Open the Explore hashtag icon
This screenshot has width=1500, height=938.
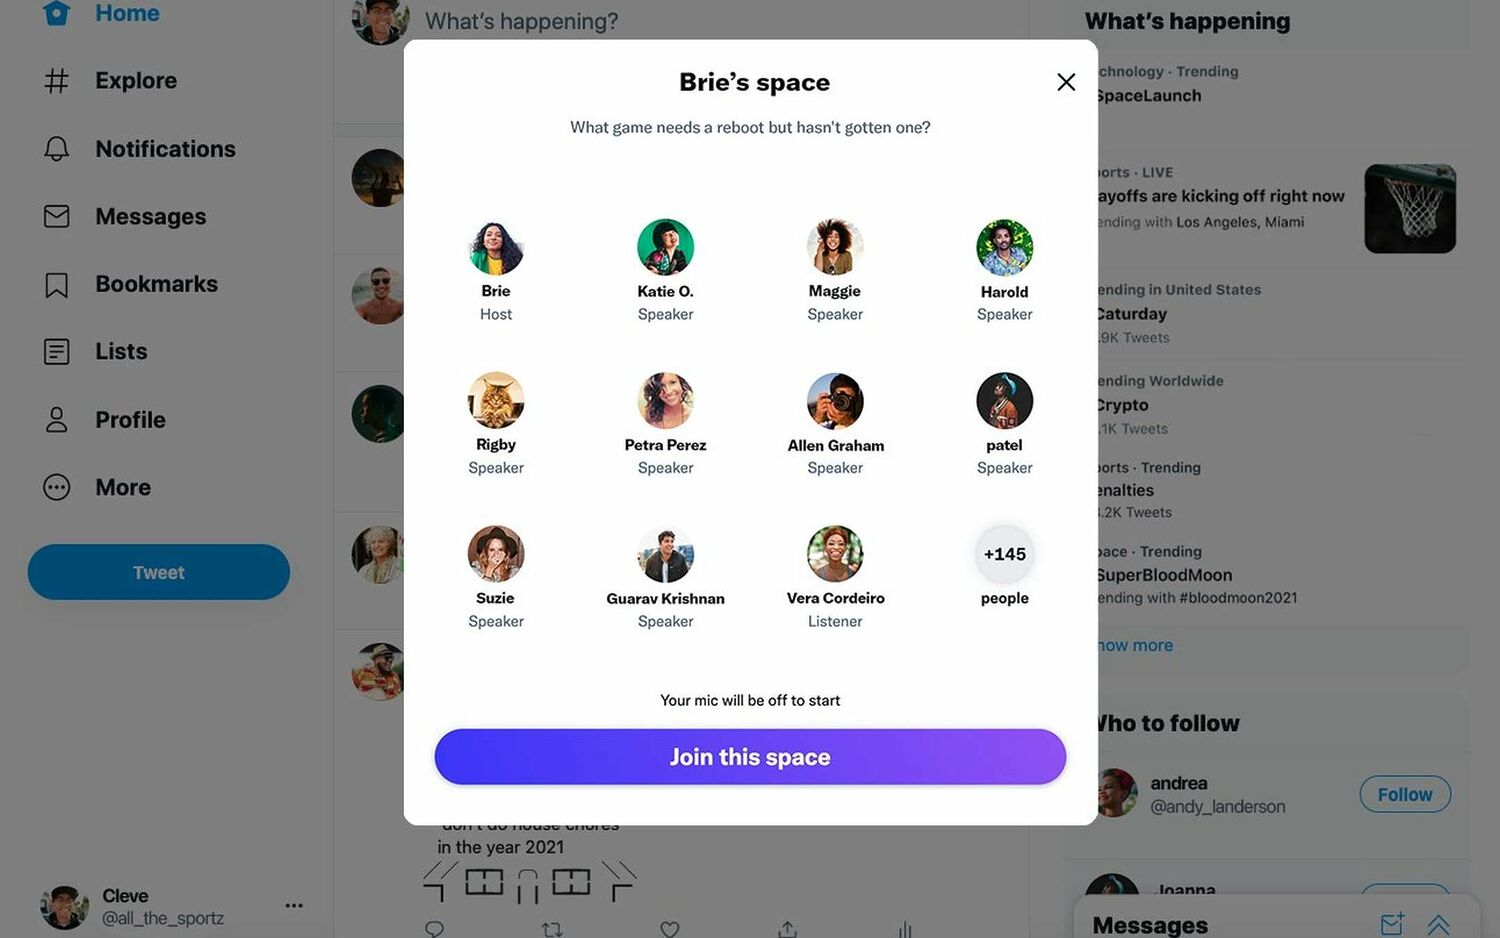57,81
